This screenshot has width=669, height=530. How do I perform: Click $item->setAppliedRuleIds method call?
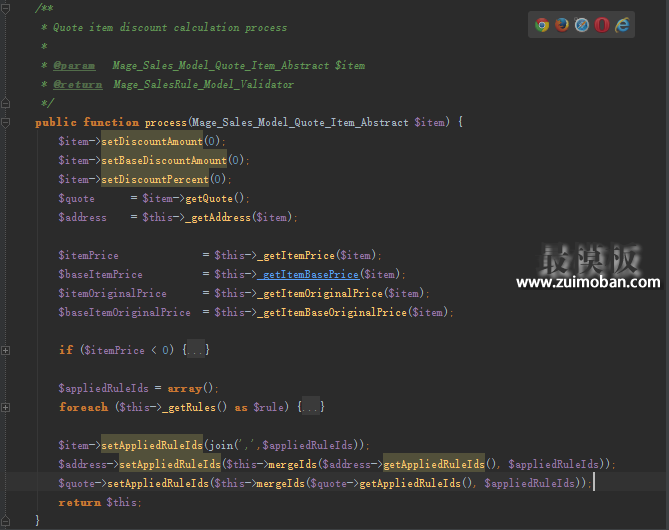(x=152, y=445)
